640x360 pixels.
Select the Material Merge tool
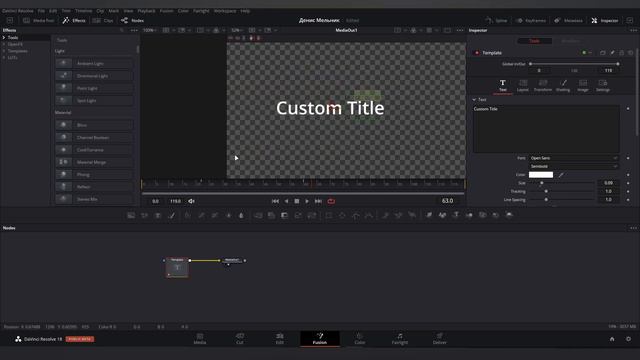click(94, 162)
